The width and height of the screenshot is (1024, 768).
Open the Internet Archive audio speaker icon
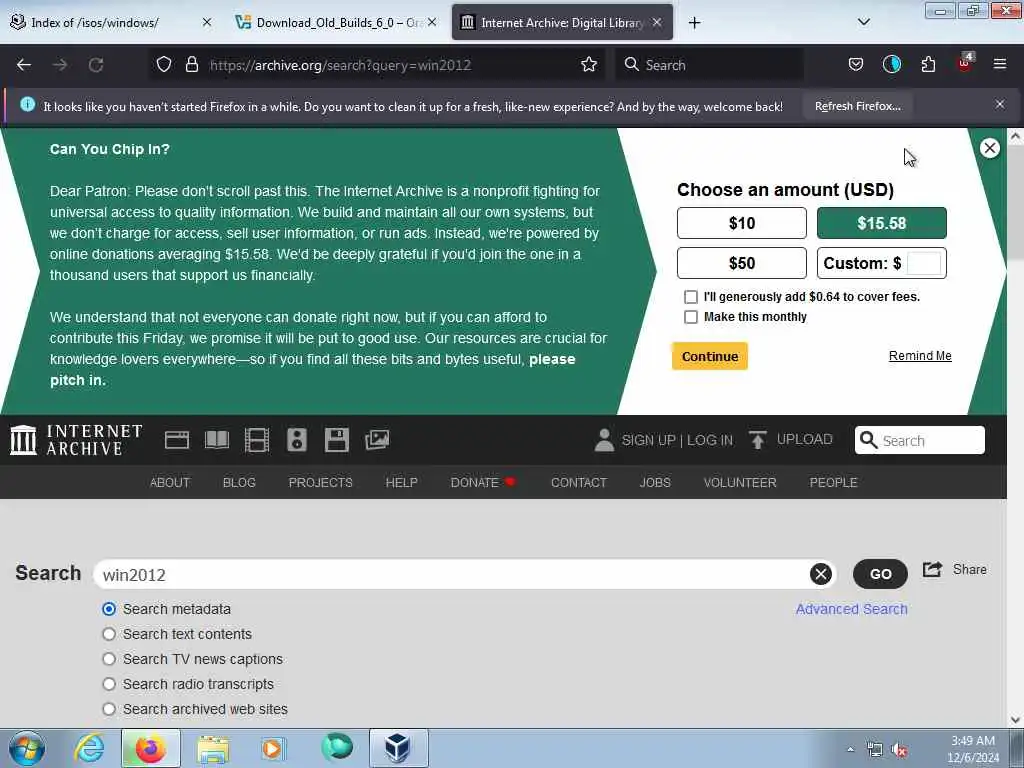(x=296, y=440)
